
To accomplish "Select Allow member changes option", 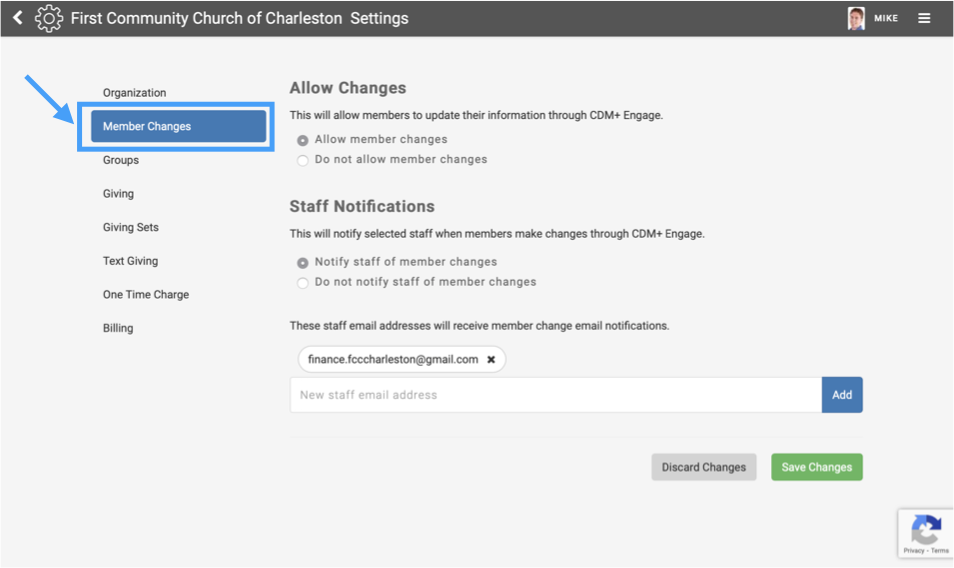I will 303,140.
